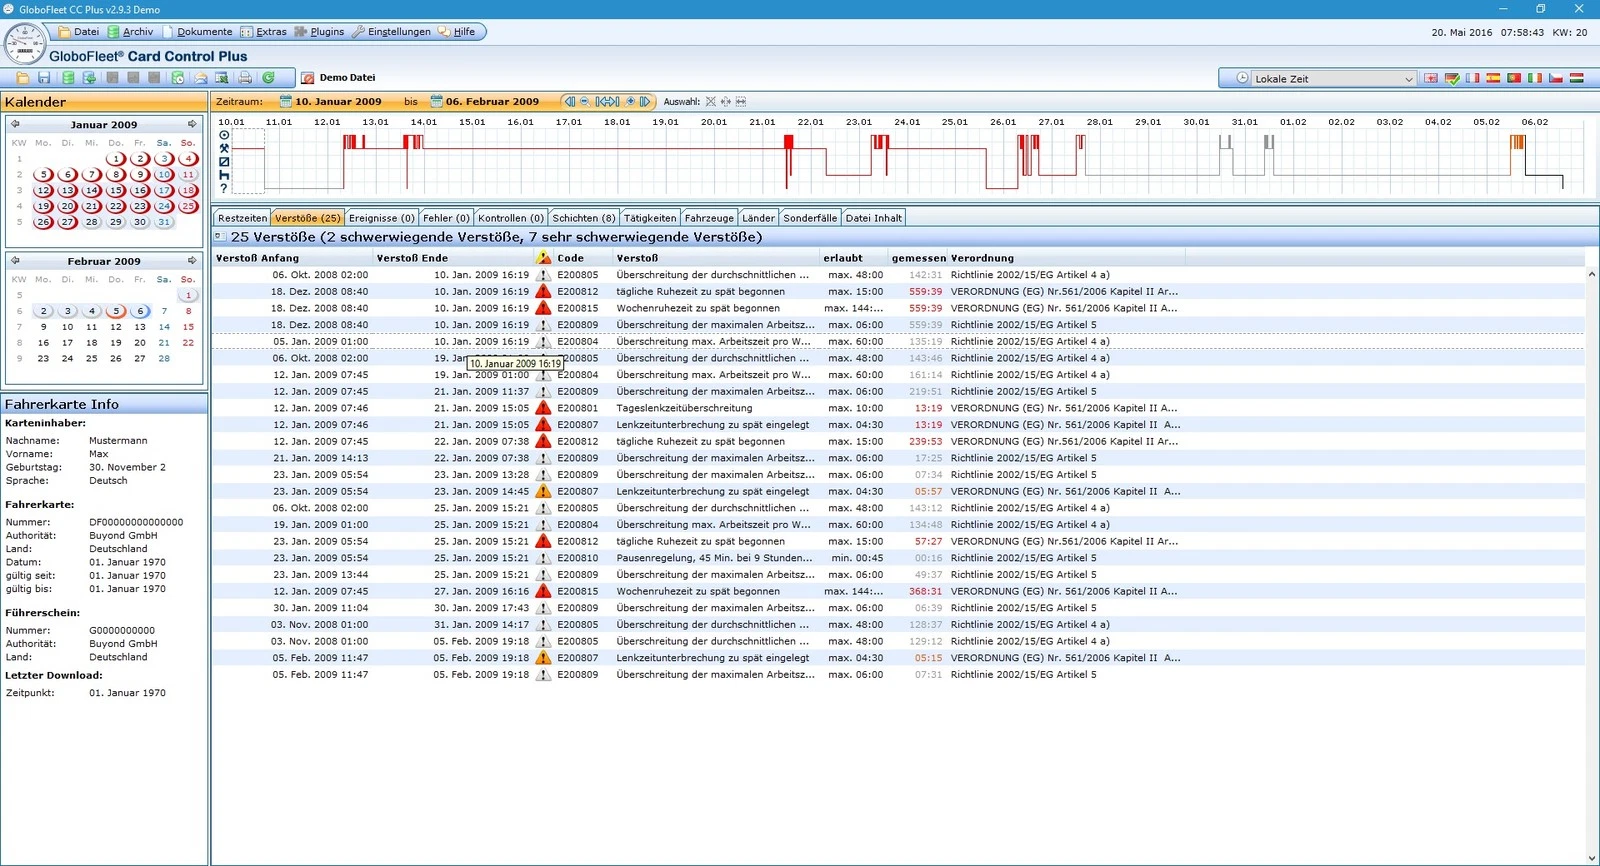Click the 10. Januar 2009 start date field
Viewport: 1600px width, 866px height.
pyautogui.click(x=338, y=101)
